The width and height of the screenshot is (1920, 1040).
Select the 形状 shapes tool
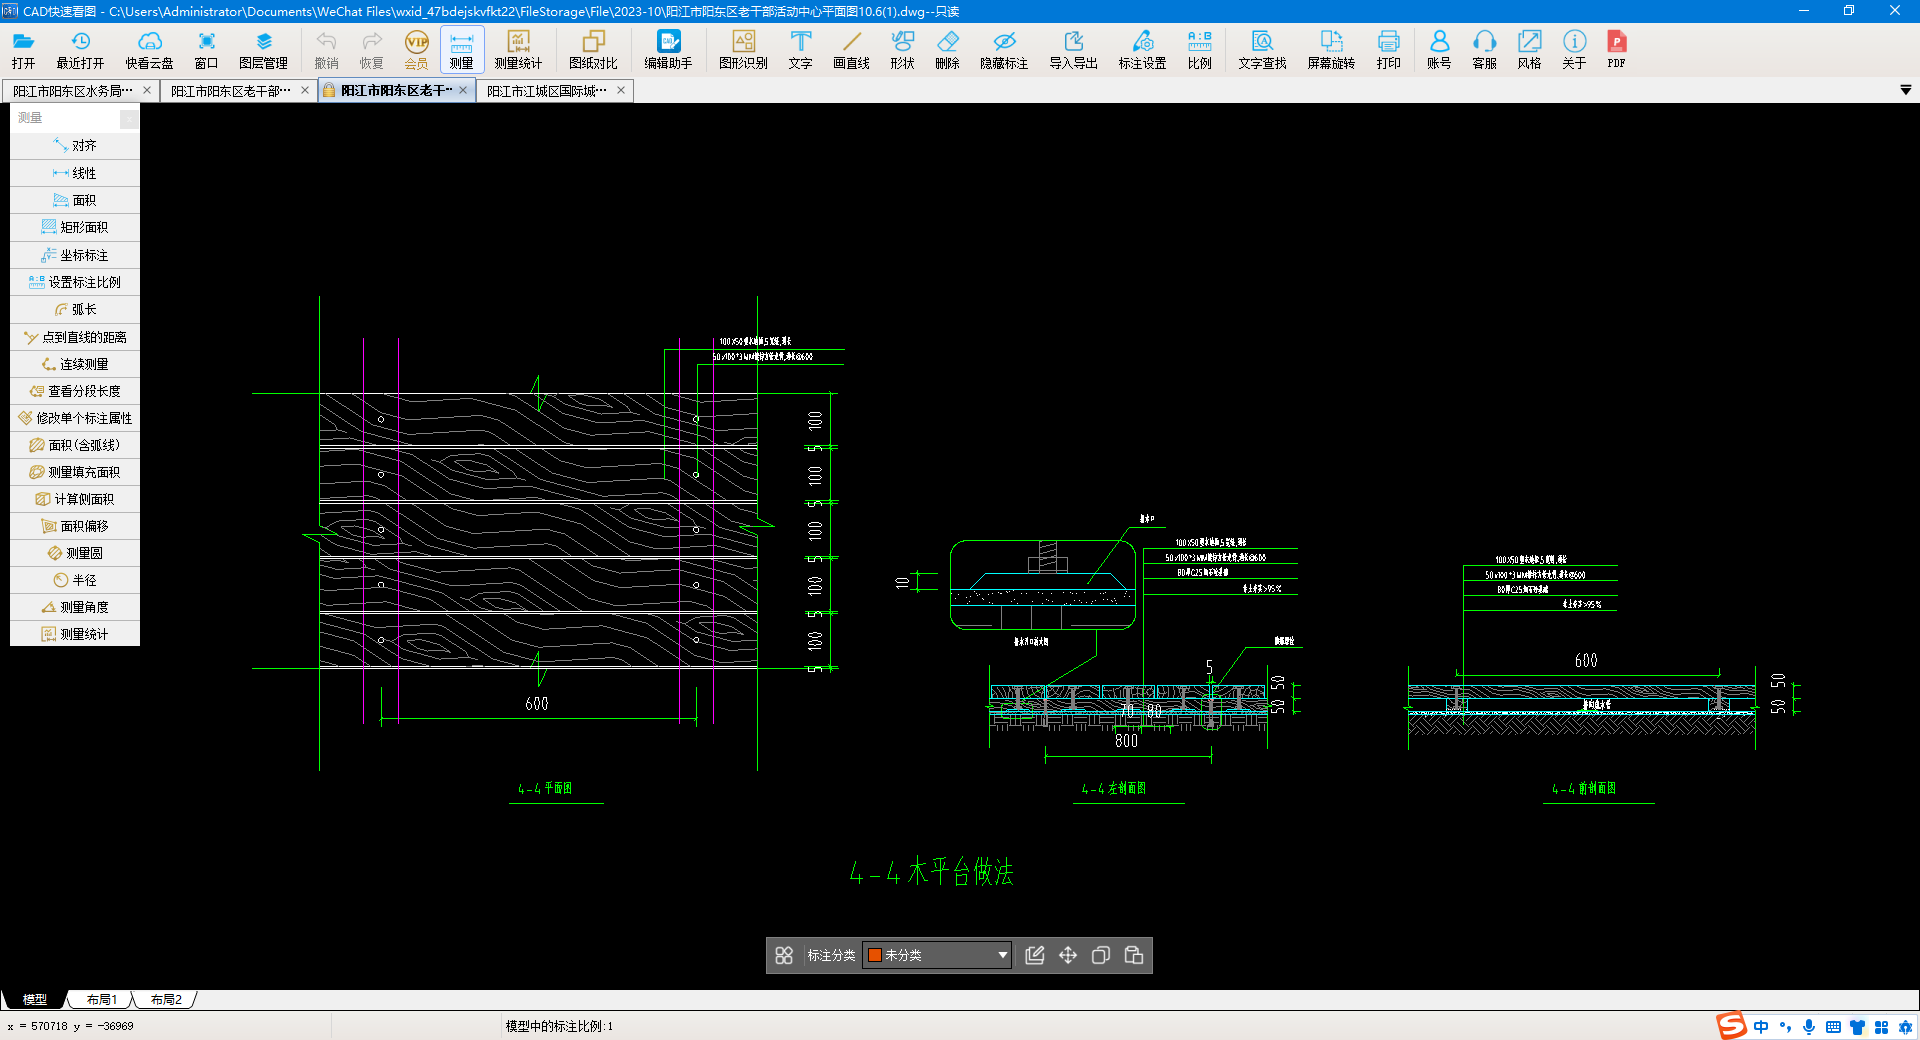902,49
